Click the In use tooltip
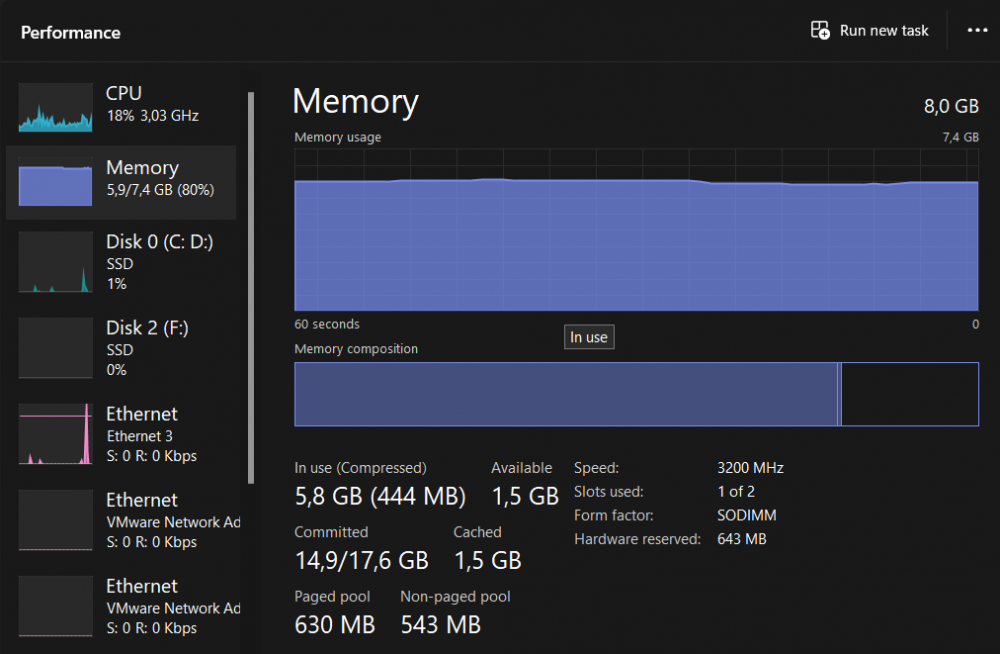Image resolution: width=1000 pixels, height=654 pixels. (589, 337)
